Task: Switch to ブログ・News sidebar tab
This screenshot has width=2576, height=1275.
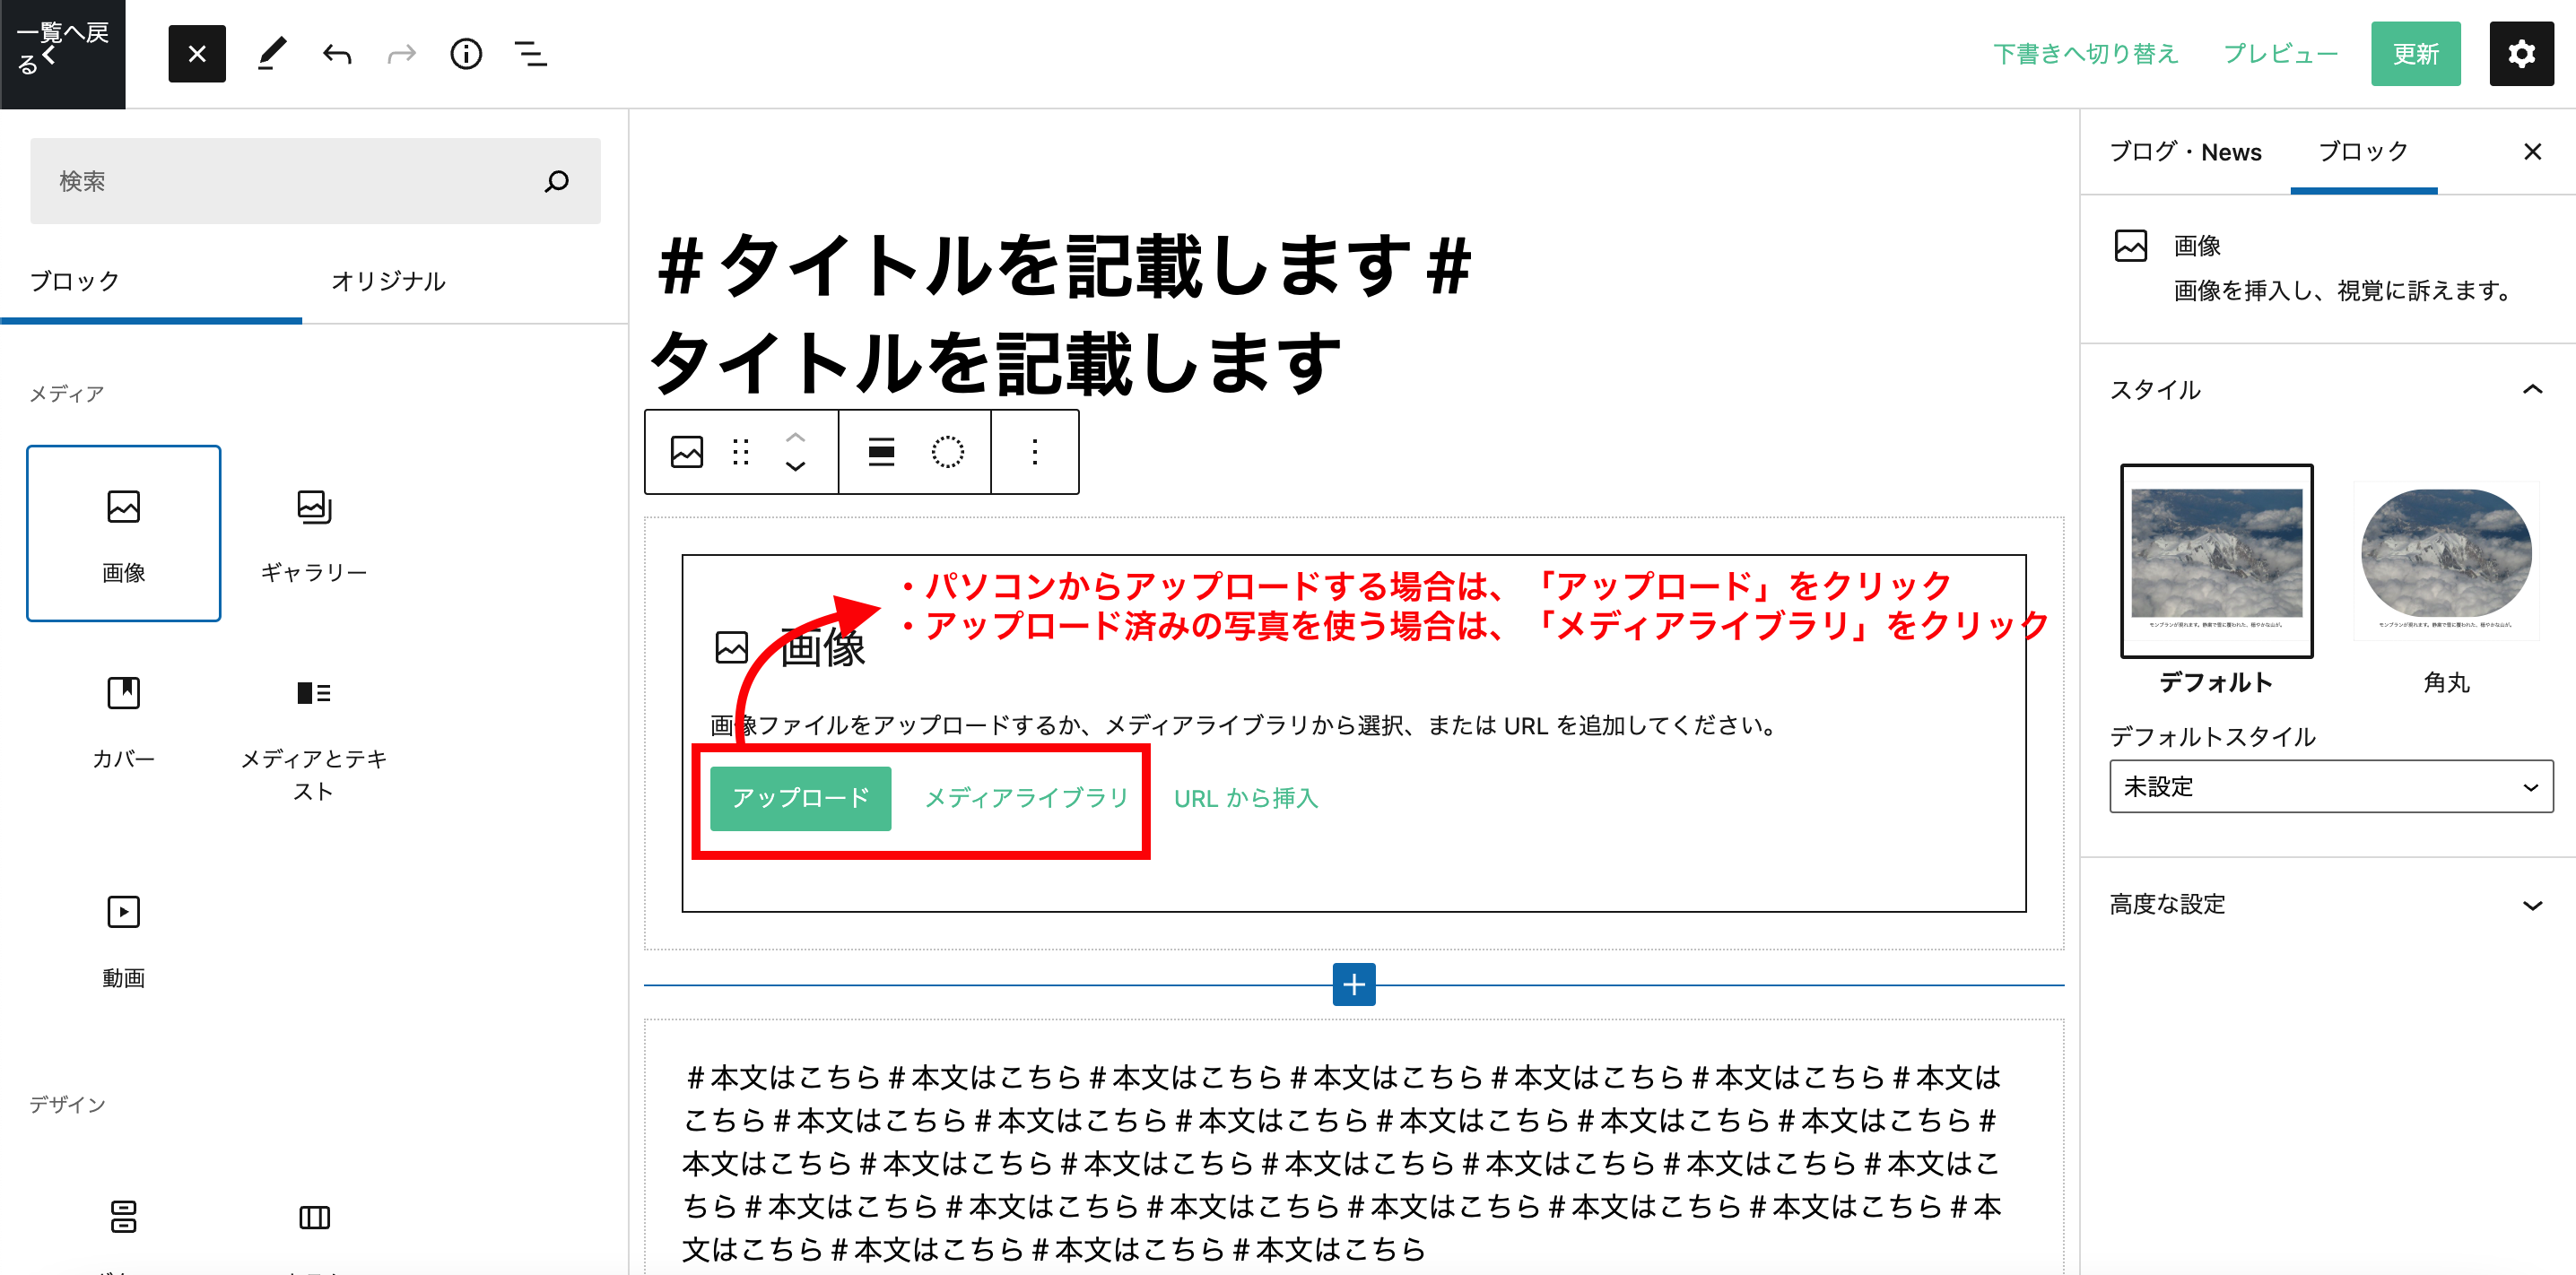Action: tap(2185, 153)
